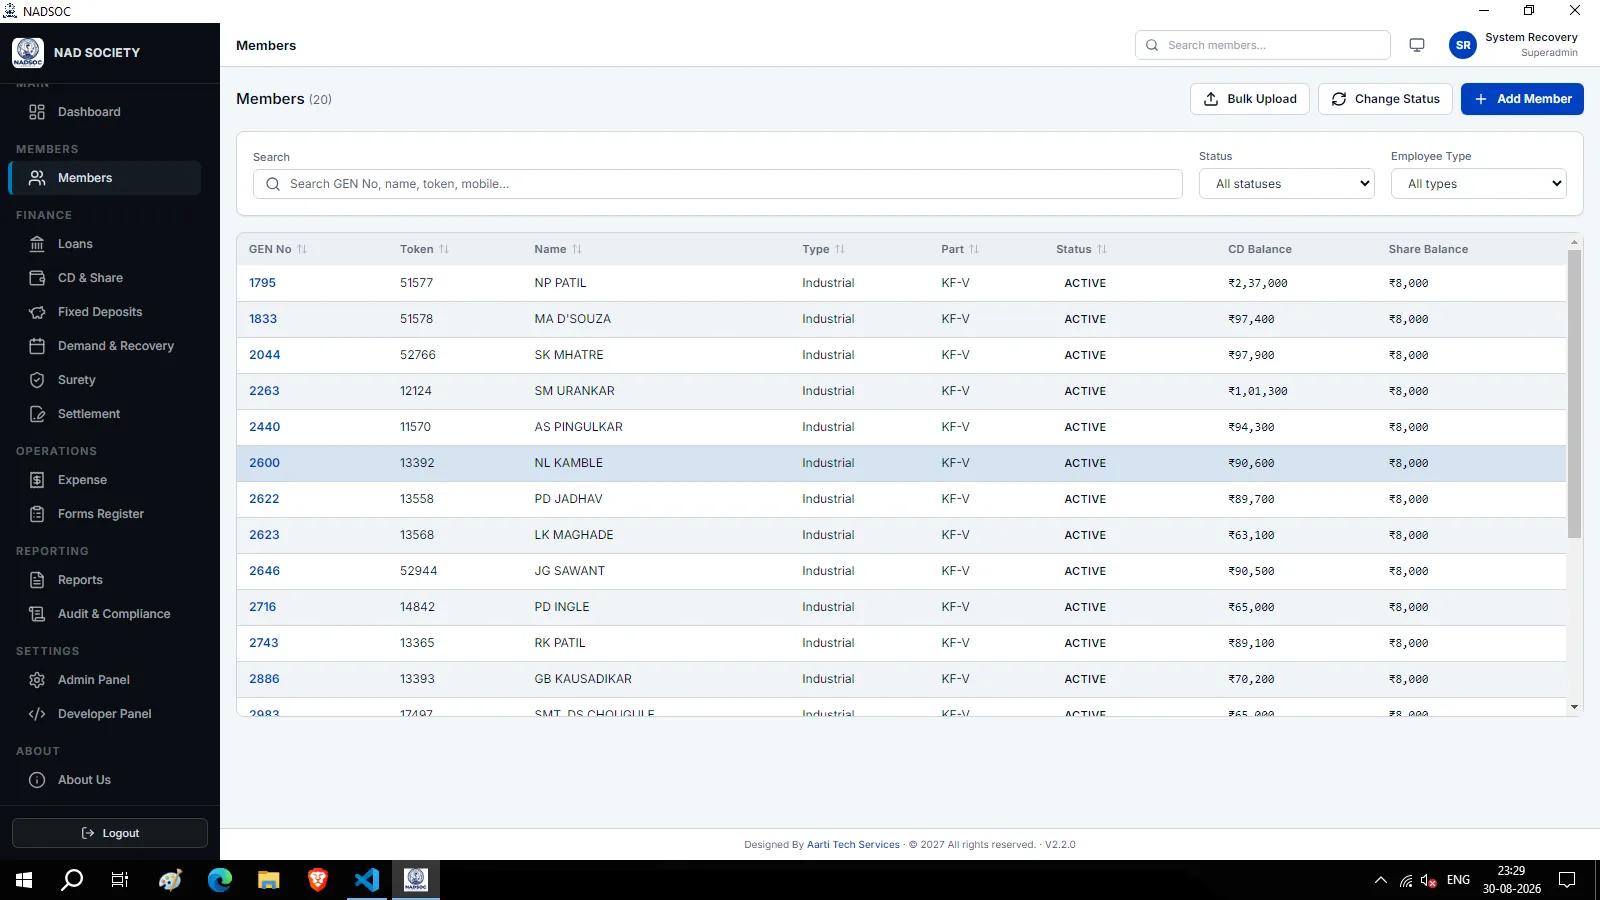1600x900 pixels.
Task: Go to Settlement page
Action: 105,414
